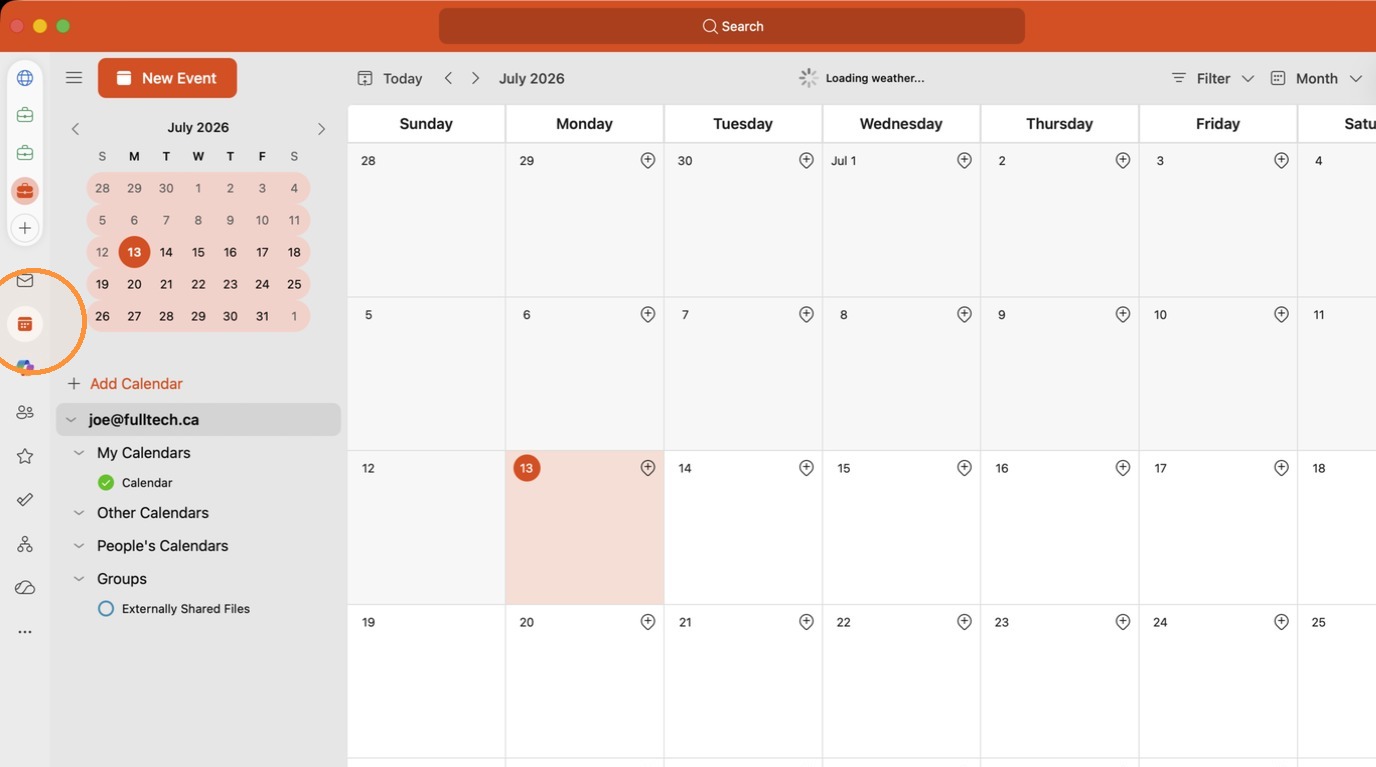Open the Filter menu
Image resolution: width=1376 pixels, height=767 pixels.
(x=1201, y=78)
